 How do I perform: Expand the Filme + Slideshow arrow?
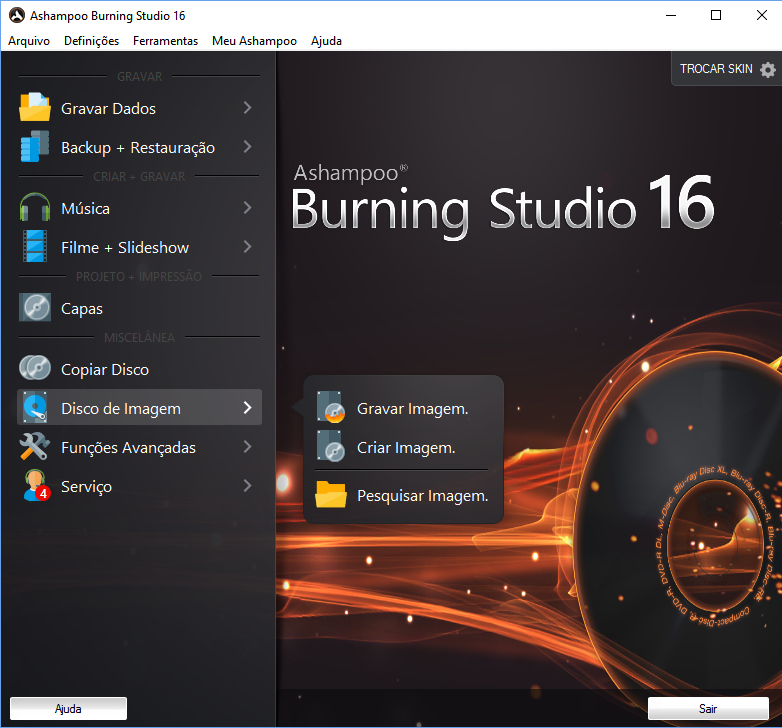[247, 246]
